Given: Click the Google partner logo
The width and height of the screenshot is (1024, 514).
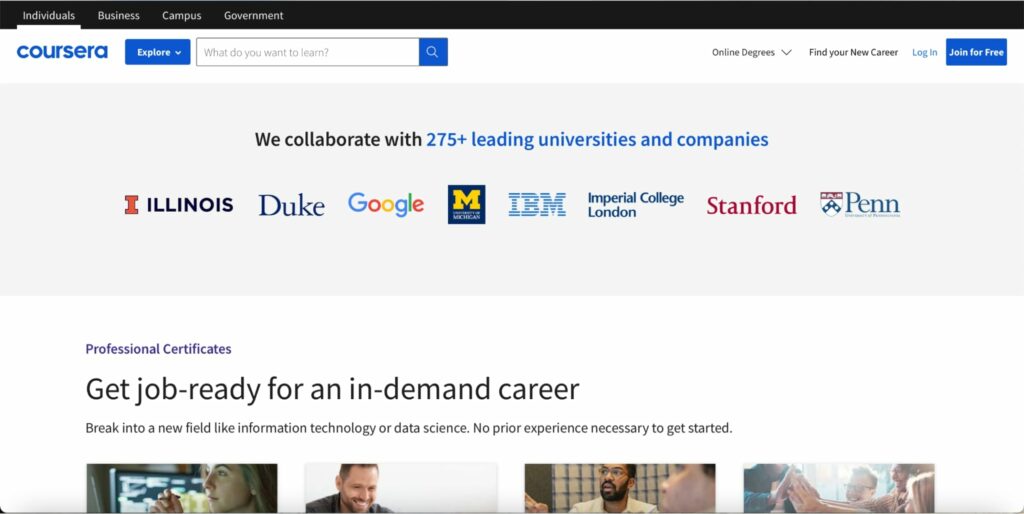Looking at the screenshot, I should (x=386, y=204).
